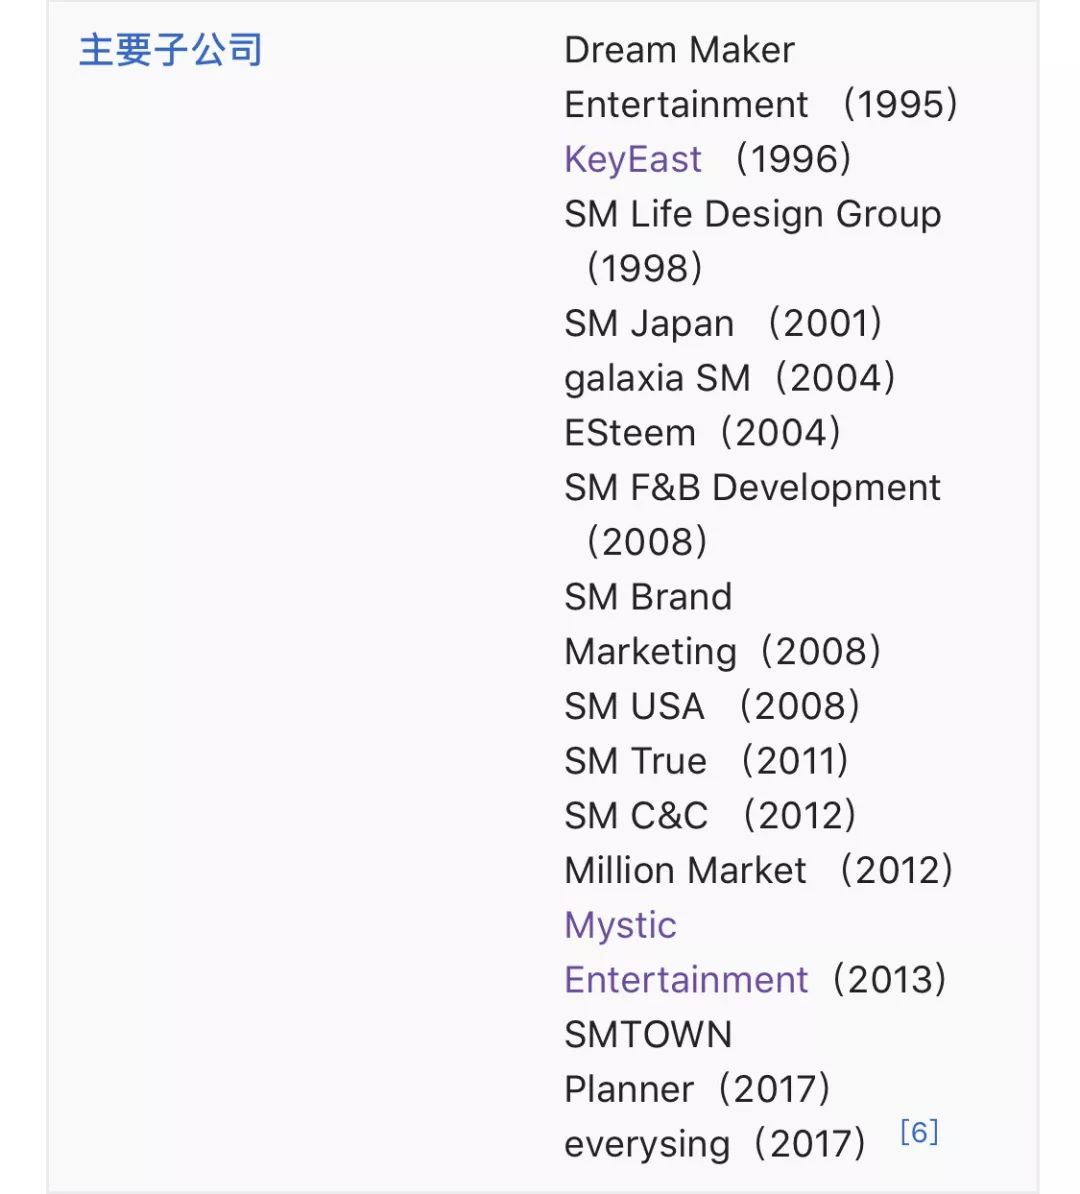
Task: Click the (2013) year after Mystic Entertainment
Action: (x=889, y=979)
